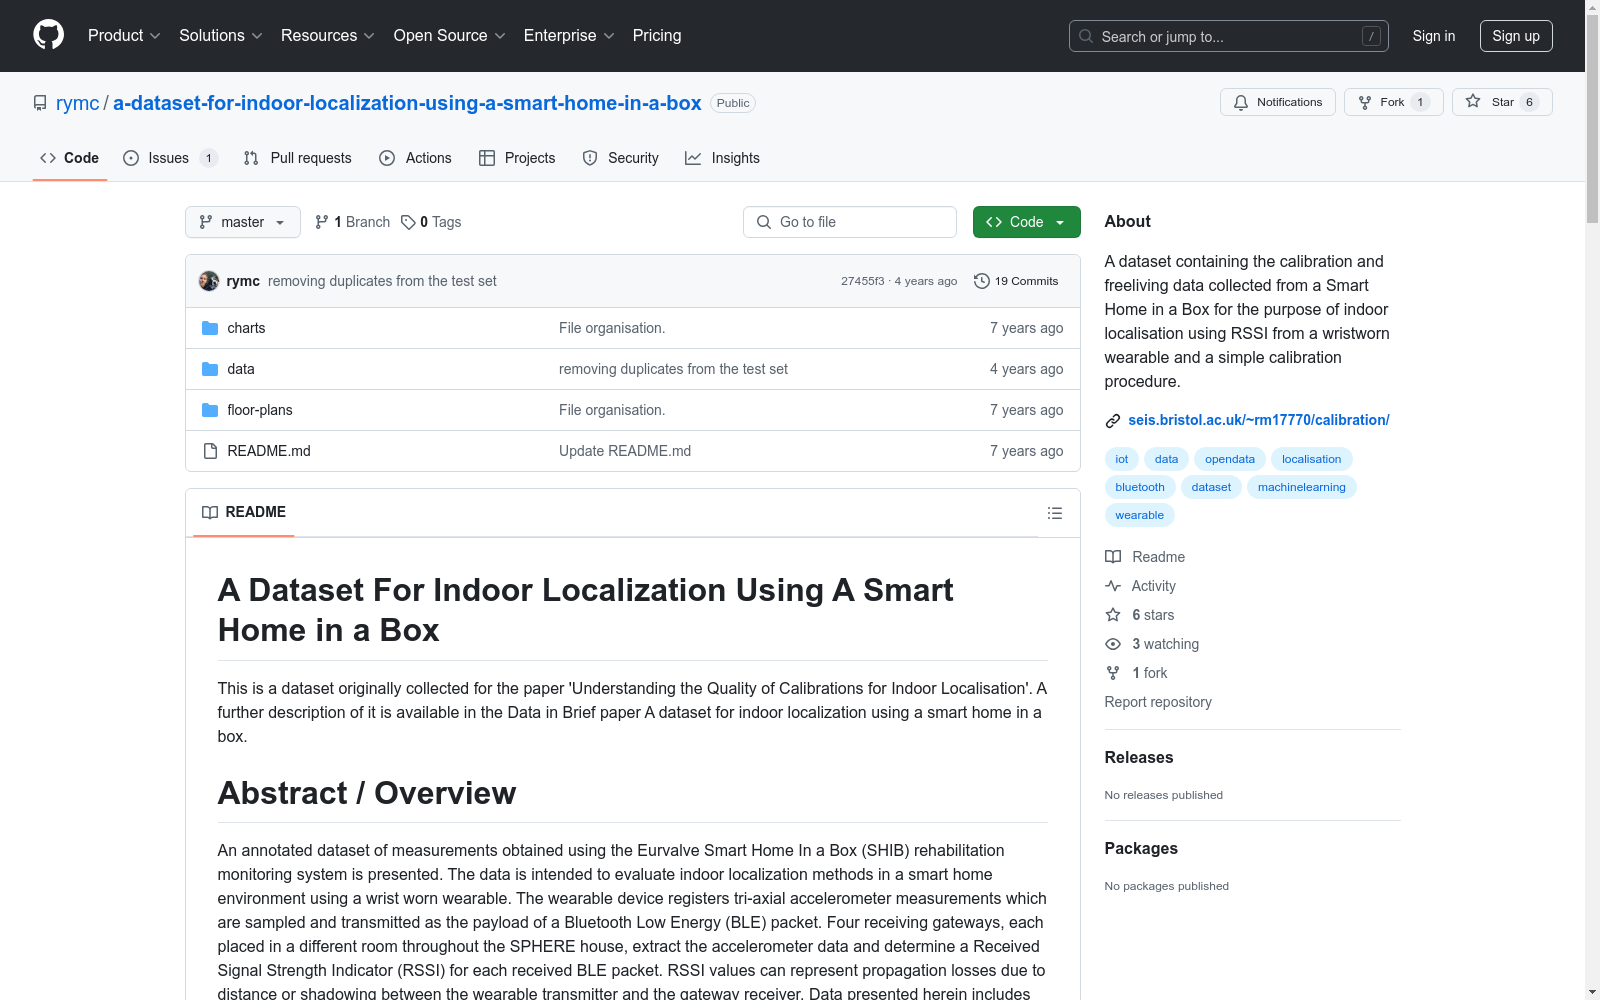The height and width of the screenshot is (1000, 1600).
Task: Click the iot topic tag
Action: (x=1122, y=459)
